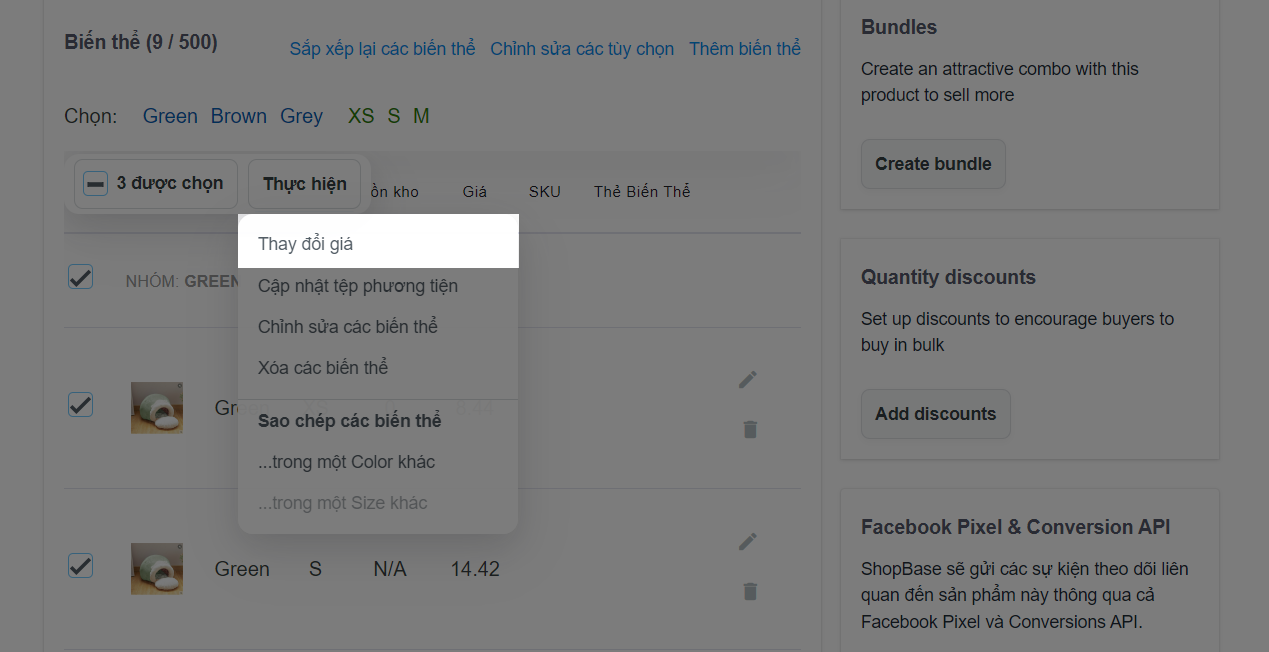Open the 'Thêm biến thể' link

744,49
